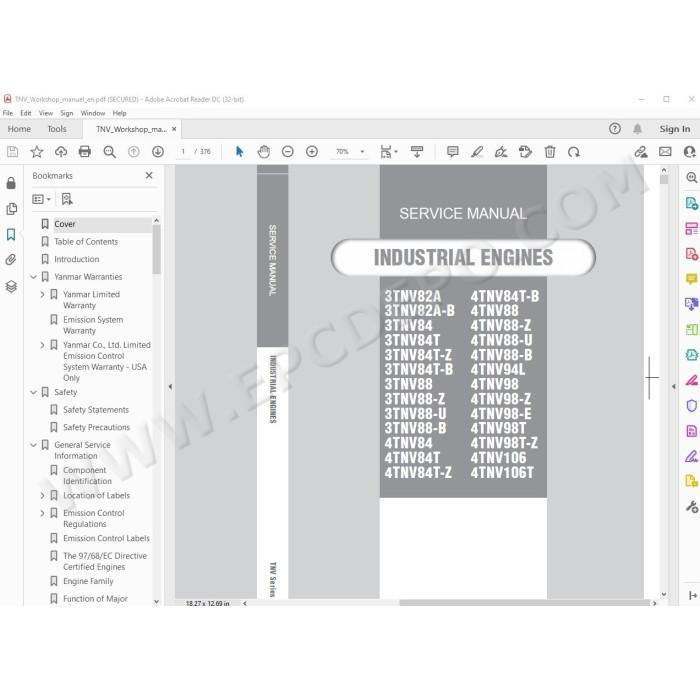Open the Safety Statements bookmark
The width and height of the screenshot is (700, 700).
96,410
